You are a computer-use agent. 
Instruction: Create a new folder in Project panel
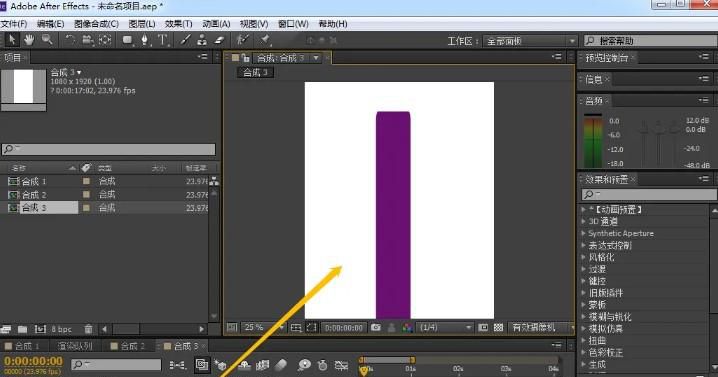pyautogui.click(x=22, y=329)
